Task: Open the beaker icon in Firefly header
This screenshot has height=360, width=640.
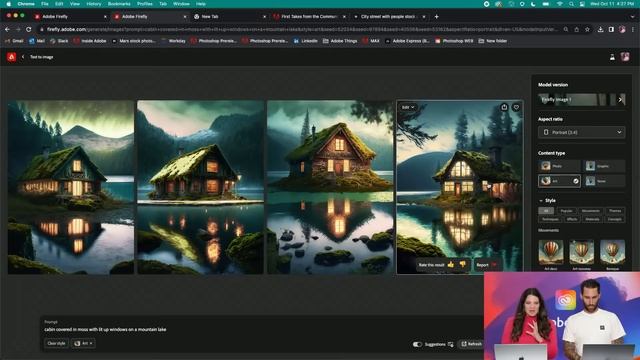Action: pos(612,57)
